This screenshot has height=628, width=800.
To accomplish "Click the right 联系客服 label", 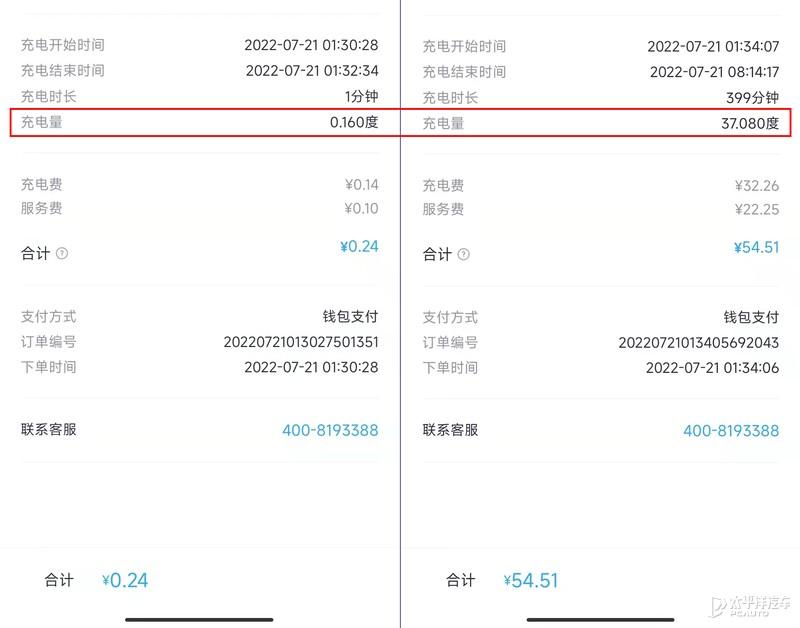I will [x=450, y=431].
